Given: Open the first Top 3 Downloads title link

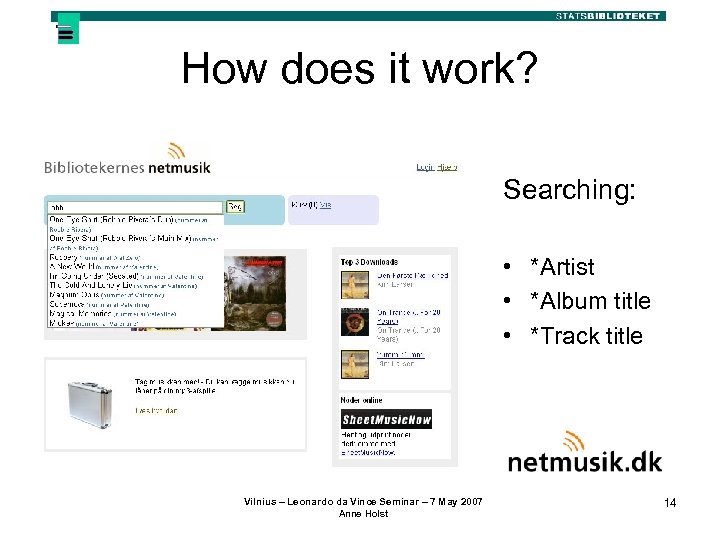Looking at the screenshot, I should [x=412, y=276].
